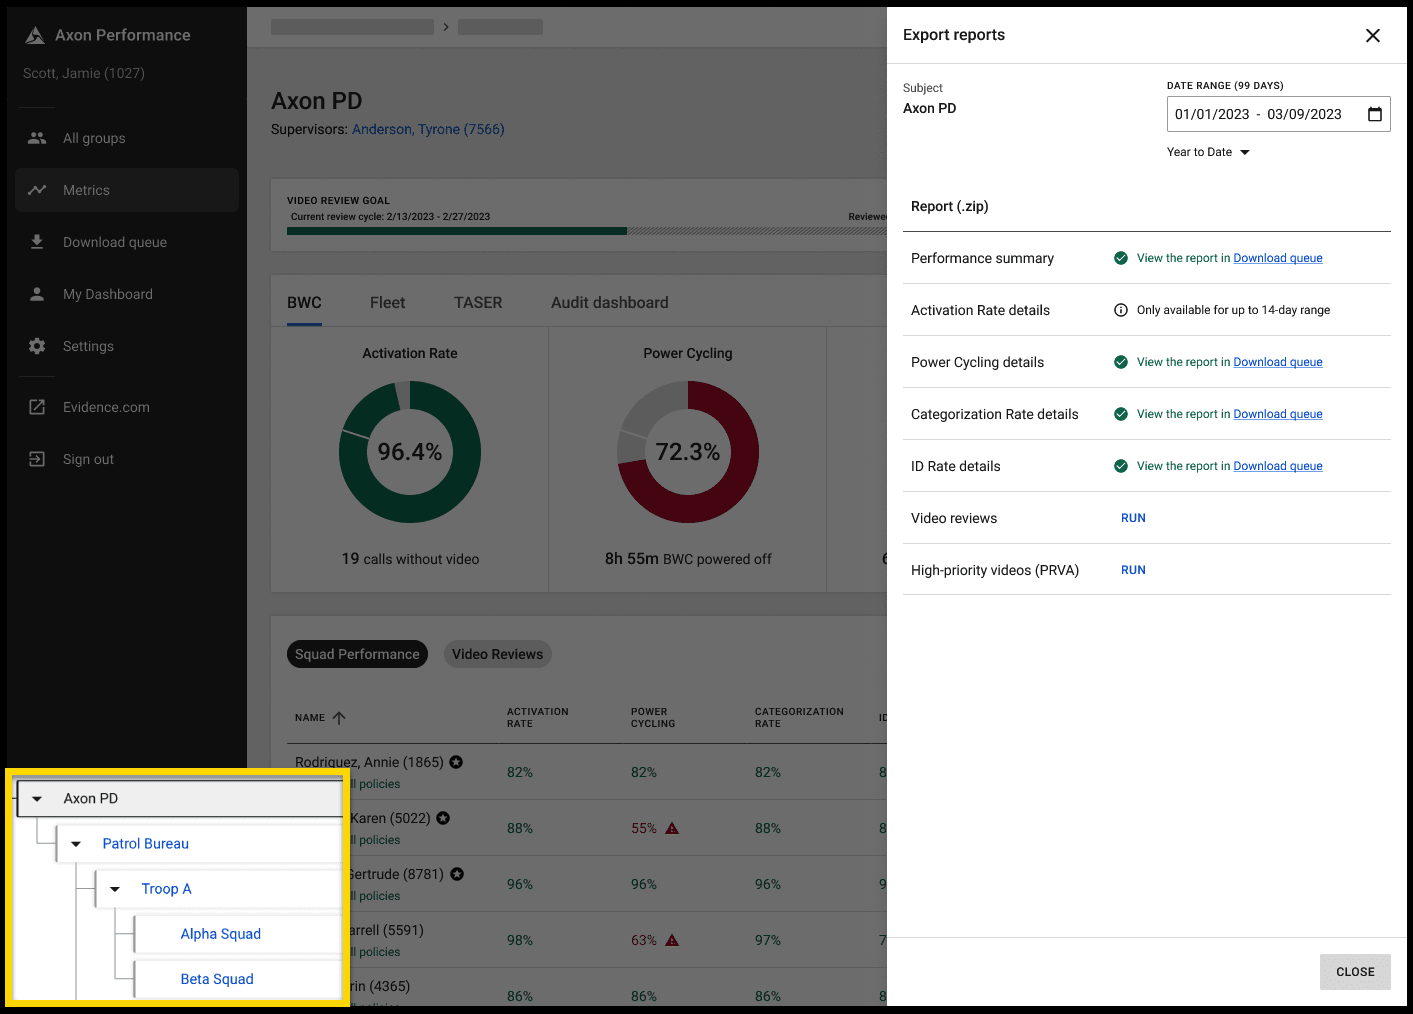Switch to the Video Reviews view
The width and height of the screenshot is (1413, 1014).
[497, 654]
